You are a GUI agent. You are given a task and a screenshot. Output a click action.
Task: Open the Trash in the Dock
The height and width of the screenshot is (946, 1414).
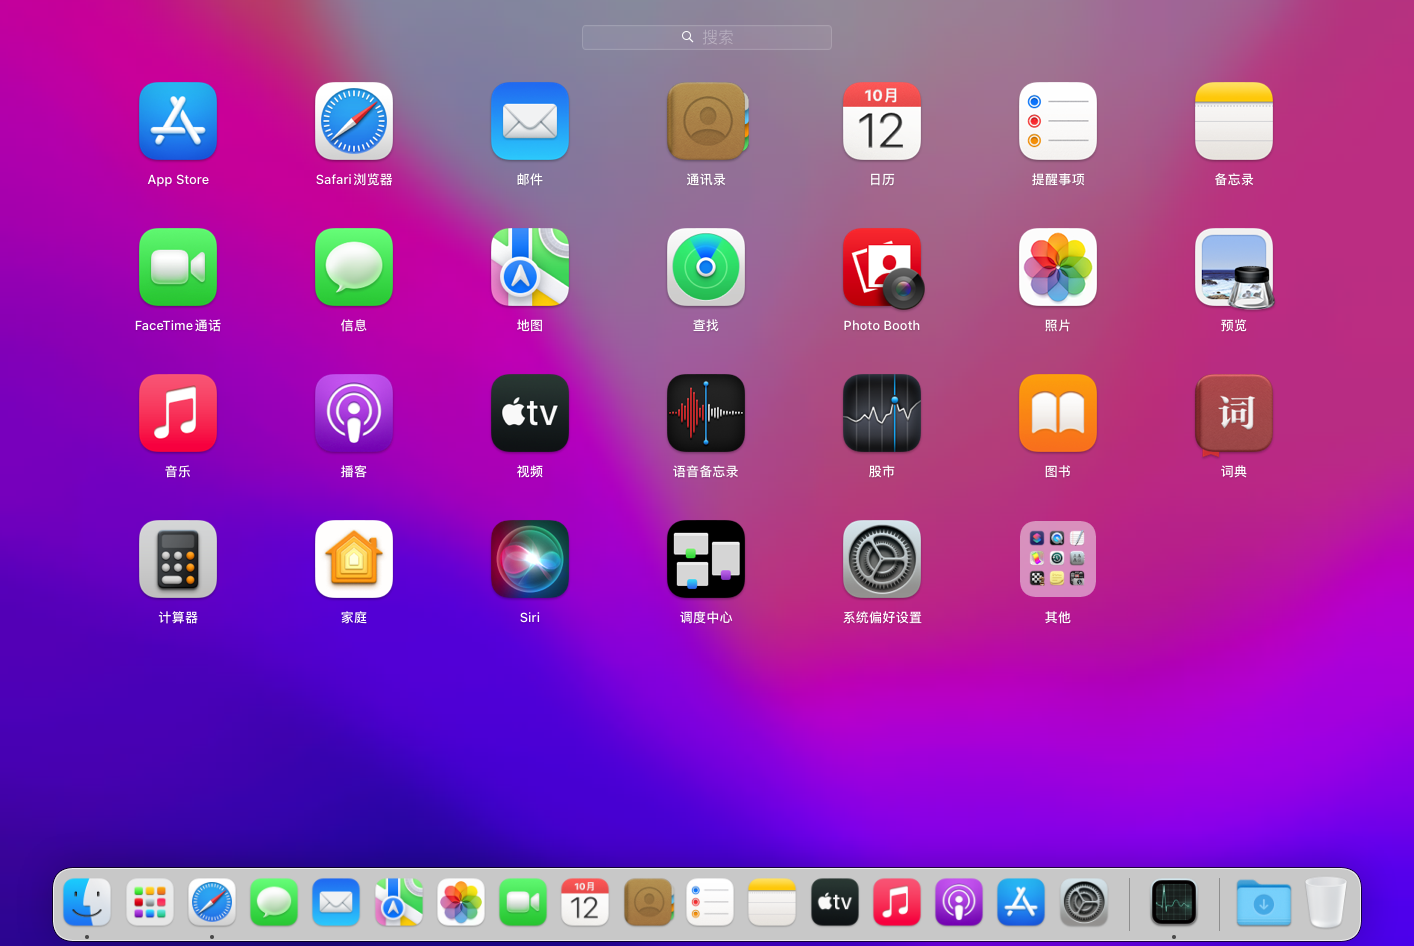(1327, 902)
